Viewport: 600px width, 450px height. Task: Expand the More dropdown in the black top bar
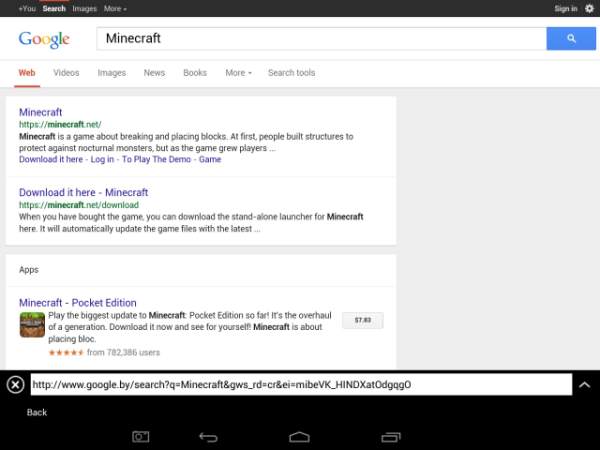tap(115, 8)
